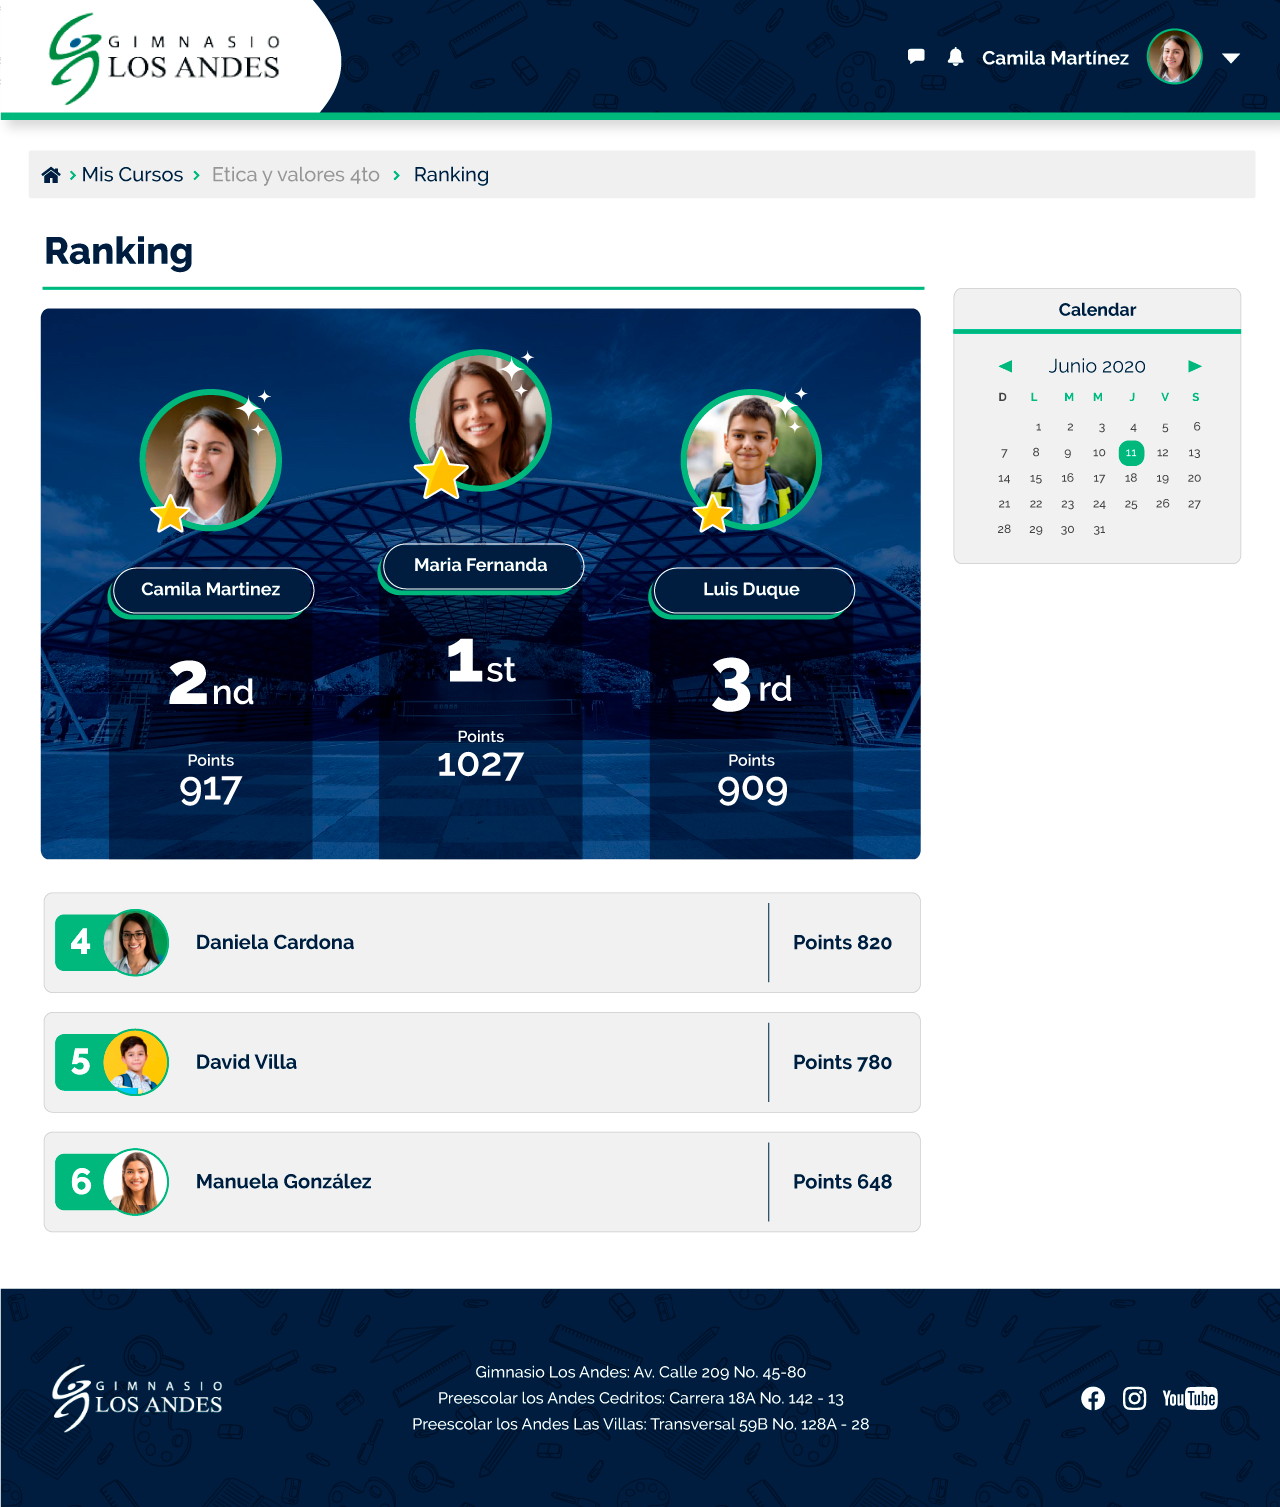This screenshot has height=1507, width=1280.
Task: Select day 11 in the calendar
Action: pos(1131,453)
